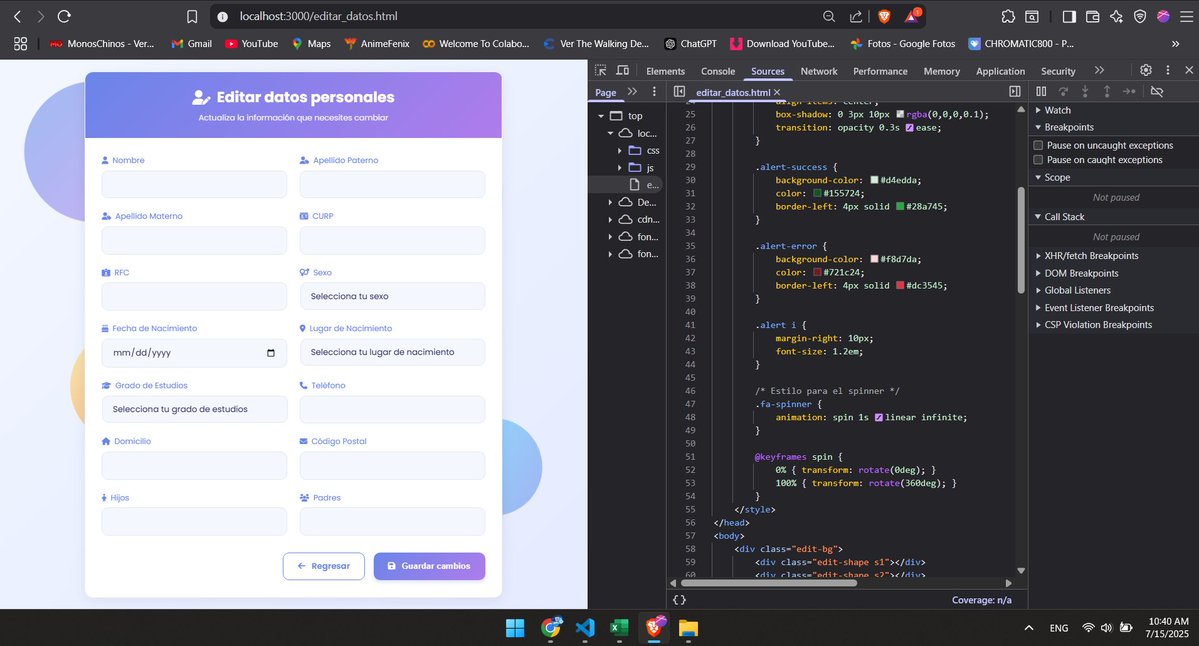Click the #d4edda color swatch
The height and width of the screenshot is (646, 1199).
[x=874, y=180]
